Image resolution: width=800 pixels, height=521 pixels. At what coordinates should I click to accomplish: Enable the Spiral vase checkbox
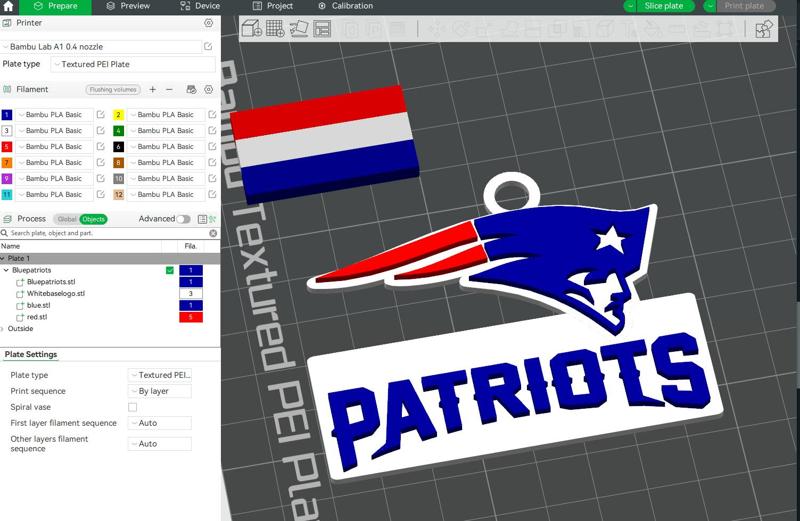pyautogui.click(x=133, y=407)
